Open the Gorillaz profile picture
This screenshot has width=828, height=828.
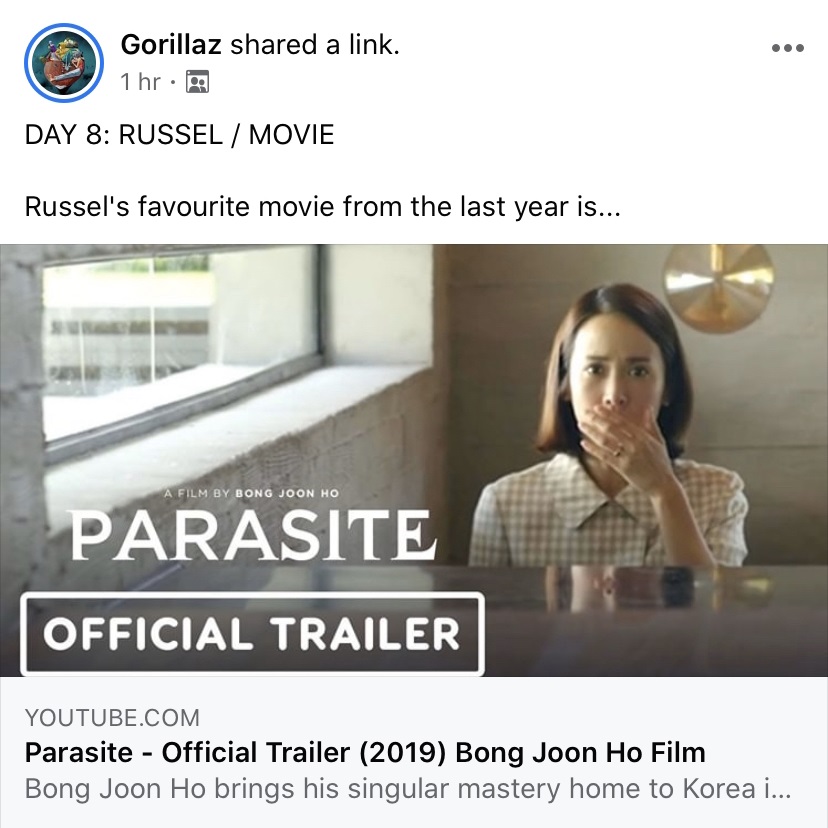click(63, 63)
